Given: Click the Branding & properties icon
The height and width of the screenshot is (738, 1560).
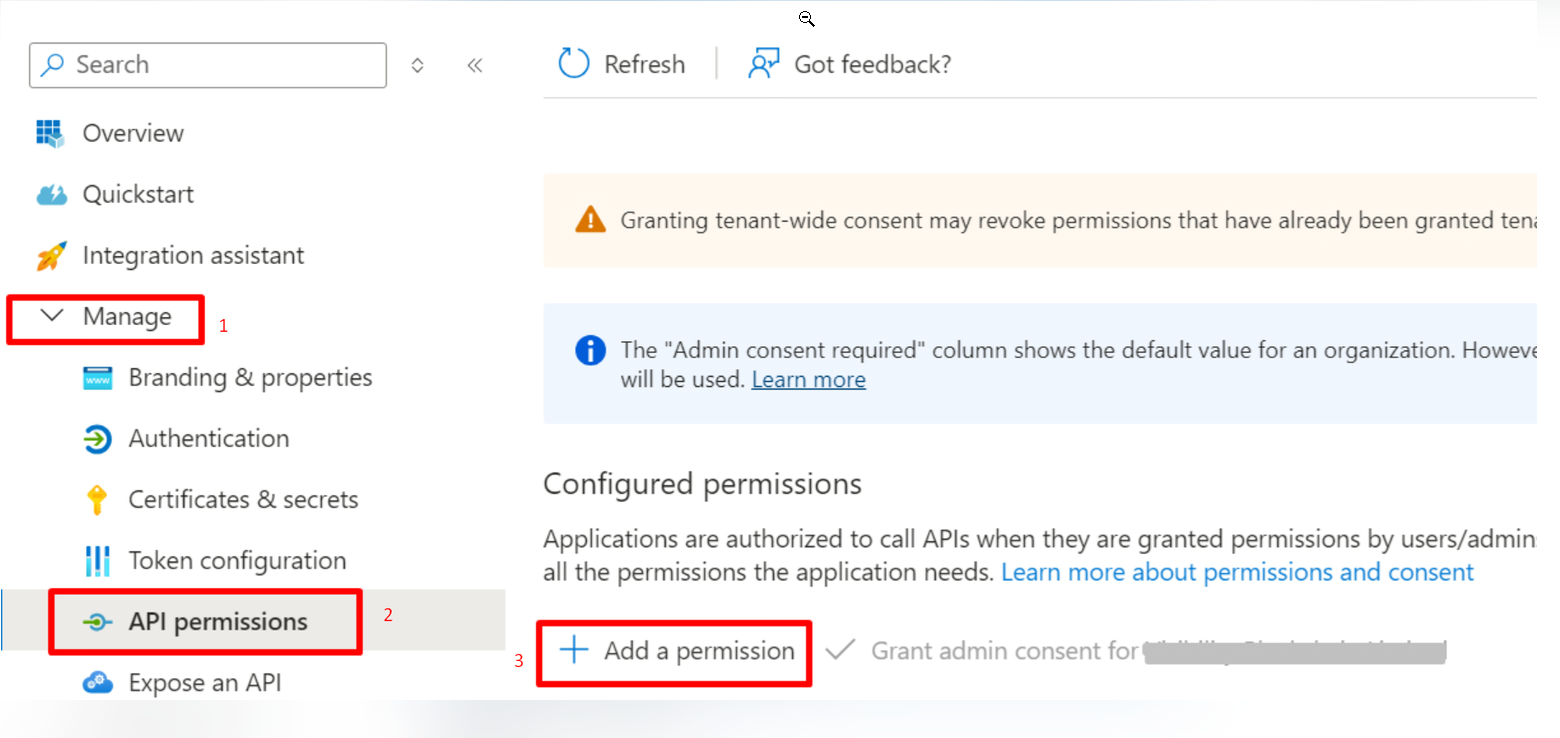Looking at the screenshot, I should pyautogui.click(x=97, y=378).
